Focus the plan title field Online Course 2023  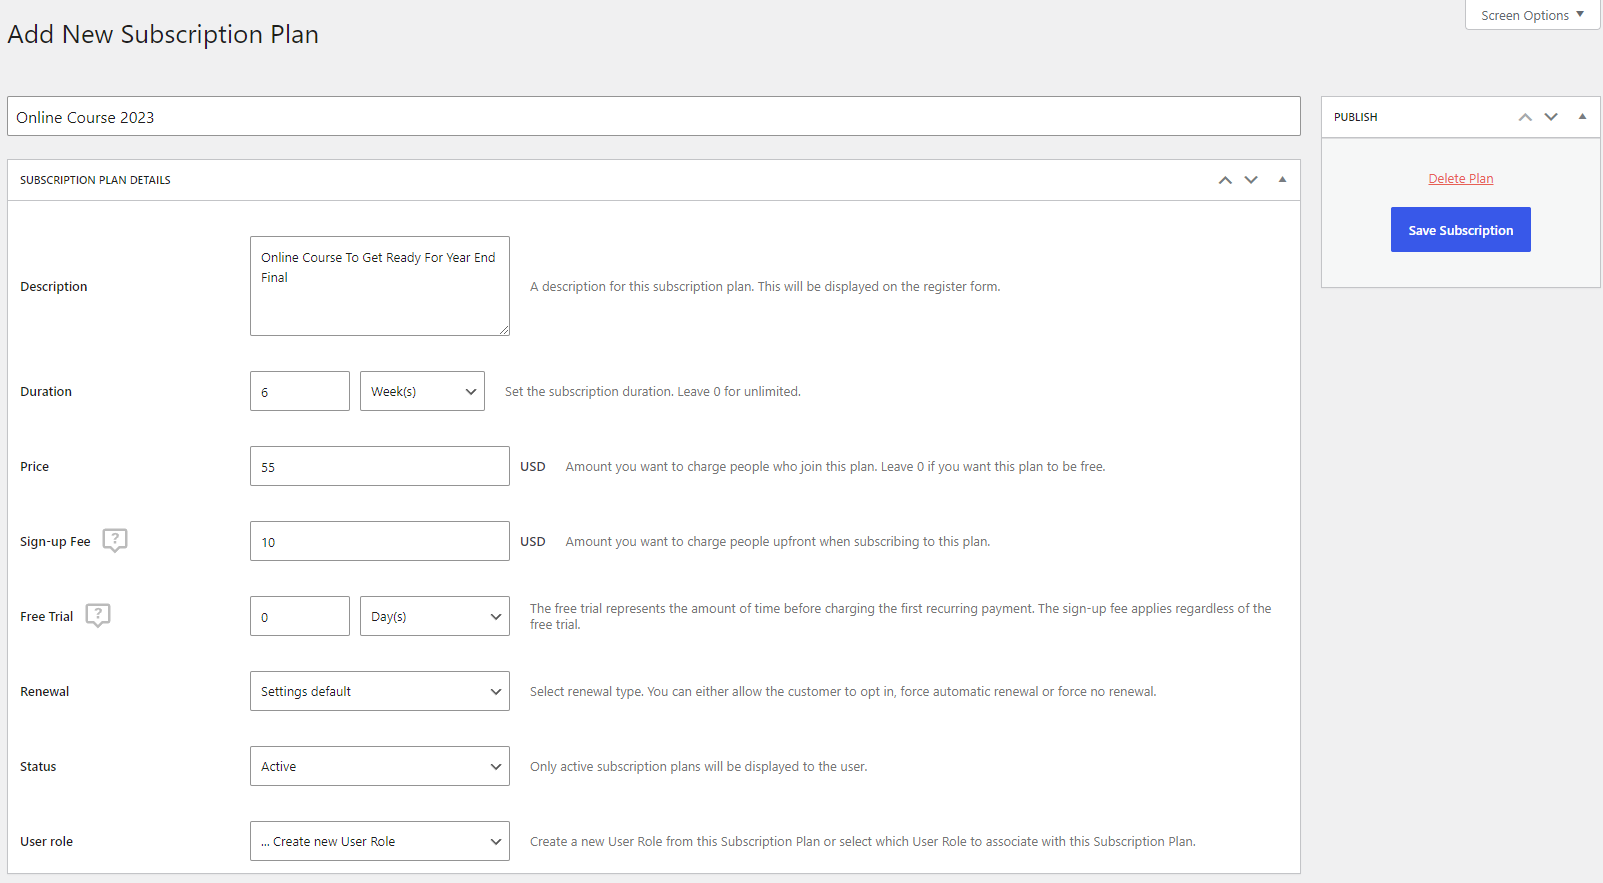click(654, 116)
